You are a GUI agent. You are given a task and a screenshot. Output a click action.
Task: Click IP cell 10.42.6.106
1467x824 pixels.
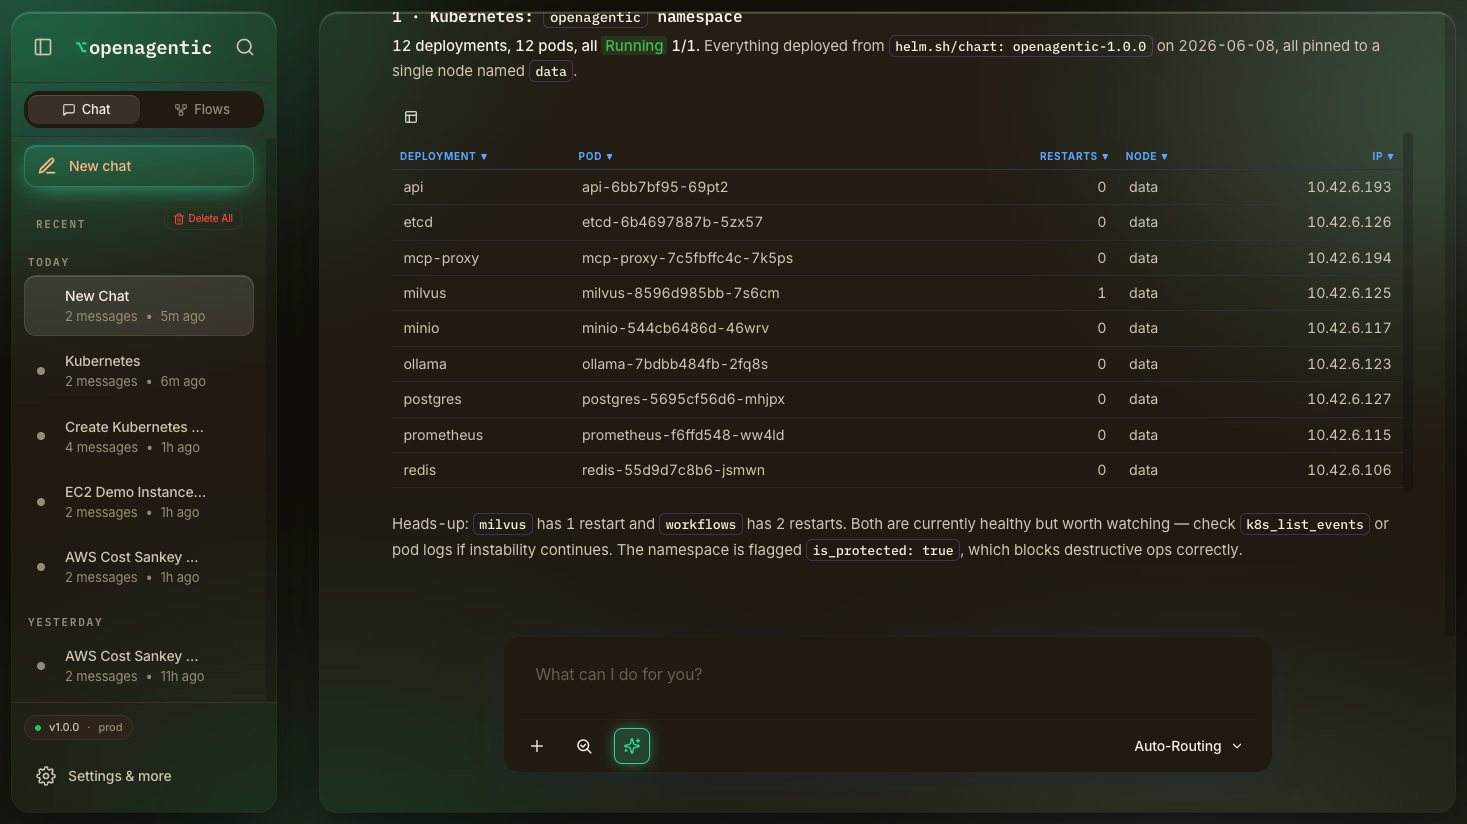(1349, 470)
